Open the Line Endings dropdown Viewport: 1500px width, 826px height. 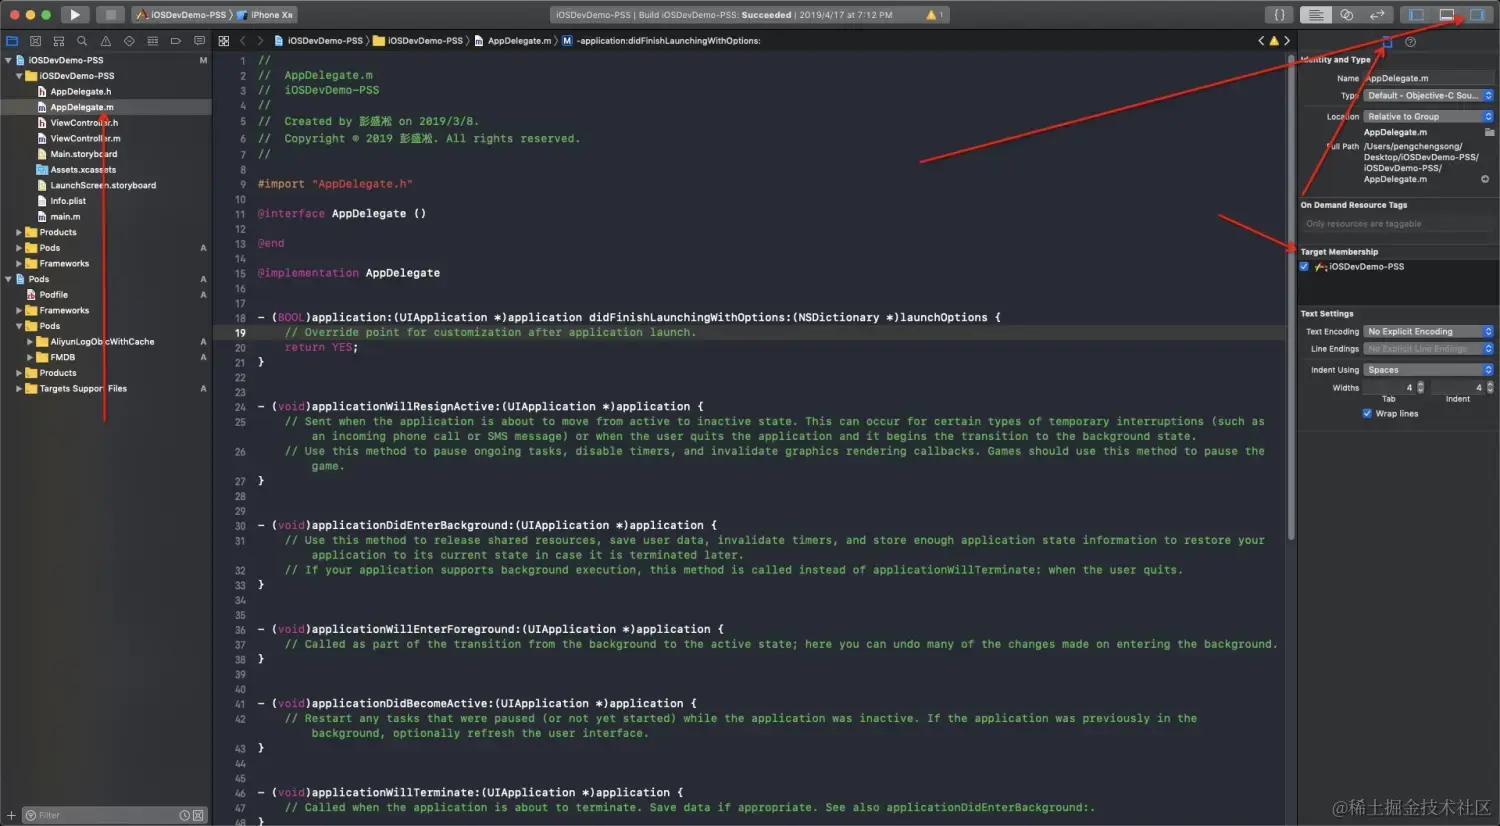1429,349
